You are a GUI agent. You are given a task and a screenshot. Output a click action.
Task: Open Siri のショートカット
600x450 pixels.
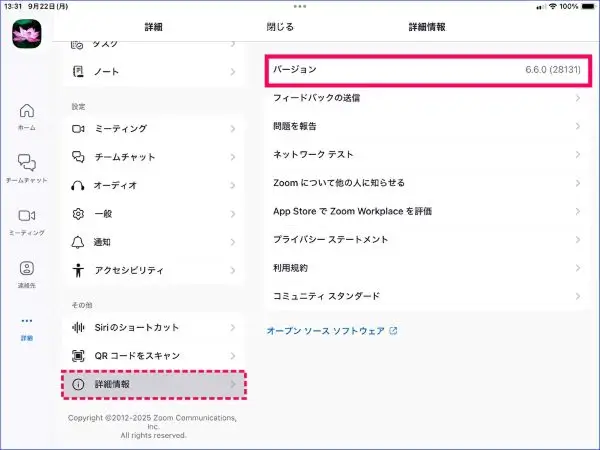point(153,327)
